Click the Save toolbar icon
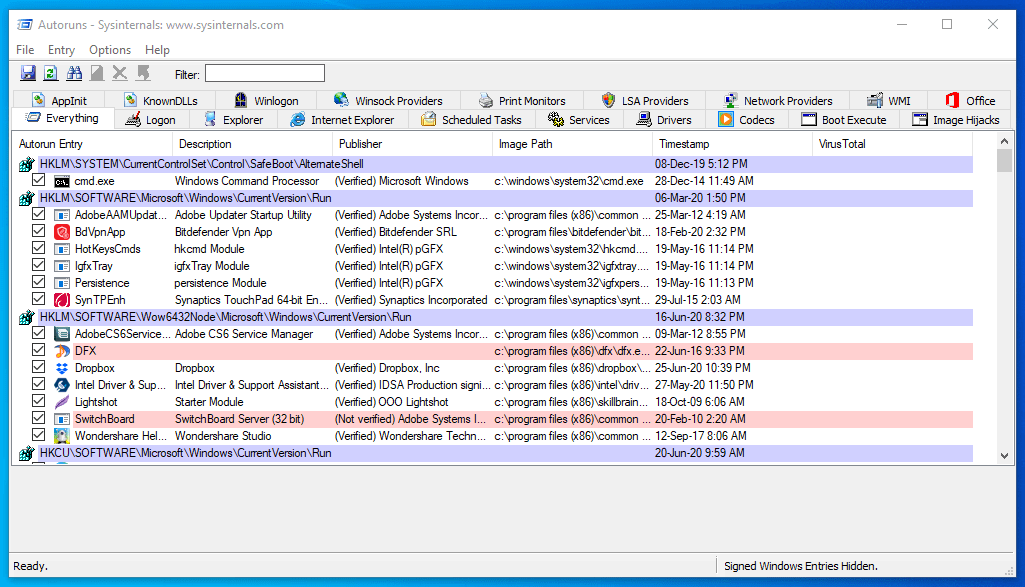The image size is (1025, 587). coord(28,73)
